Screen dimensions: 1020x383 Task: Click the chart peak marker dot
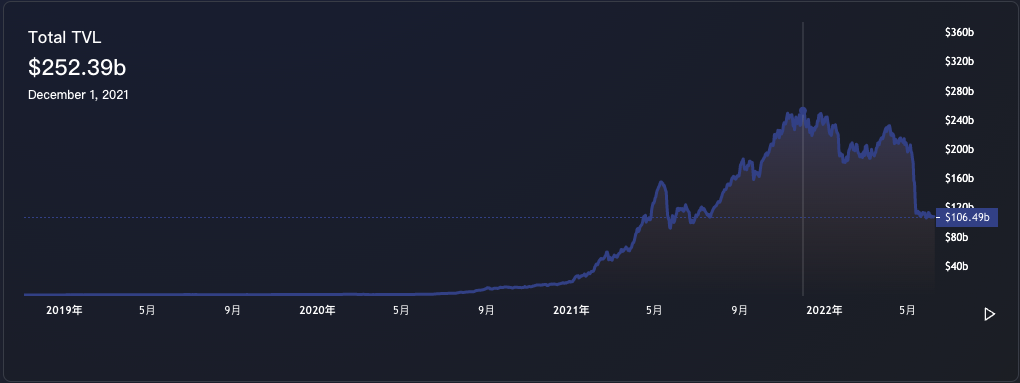(x=803, y=111)
